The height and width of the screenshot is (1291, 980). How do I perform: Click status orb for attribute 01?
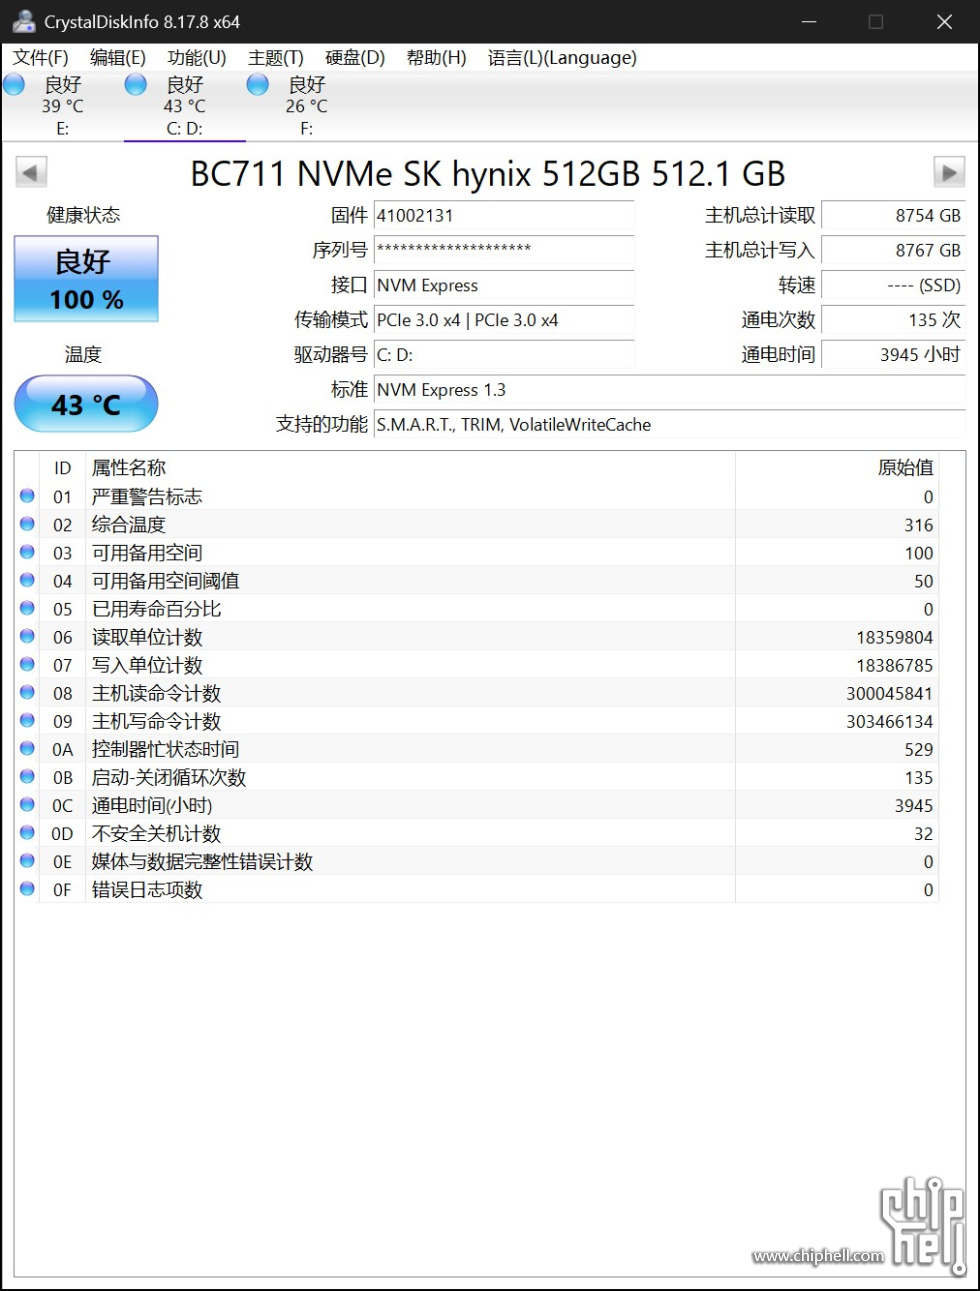[27, 496]
